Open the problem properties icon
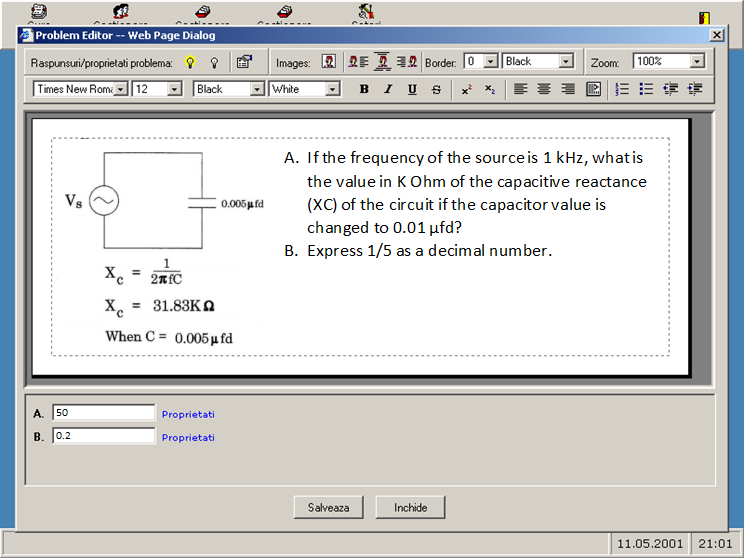This screenshot has width=744, height=558. pos(243,62)
